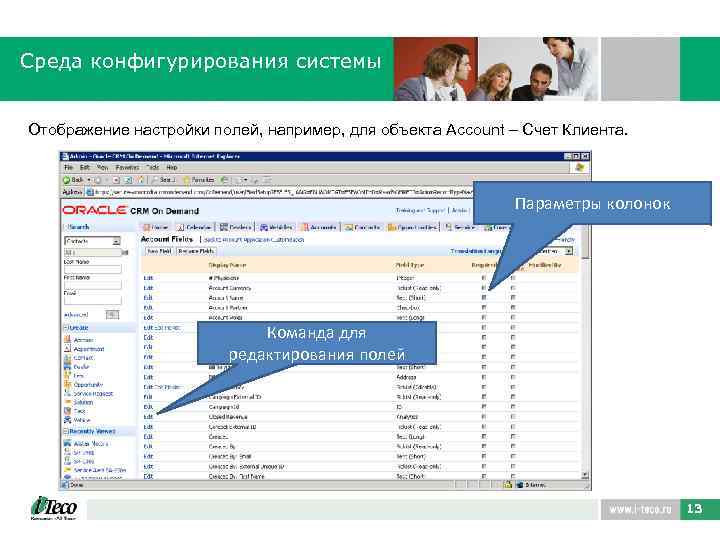Click the Solution icon in Create section
This screenshot has width=720, height=540.
click(68, 402)
